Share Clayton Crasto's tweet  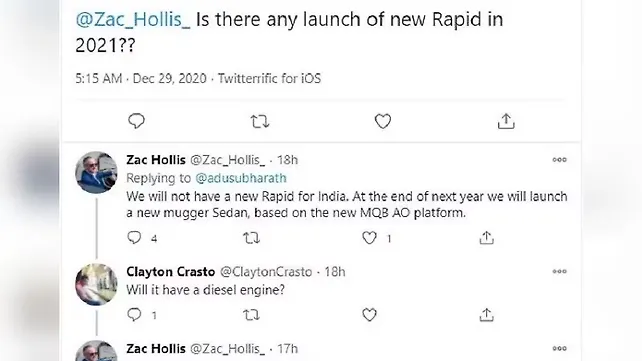(x=486, y=314)
